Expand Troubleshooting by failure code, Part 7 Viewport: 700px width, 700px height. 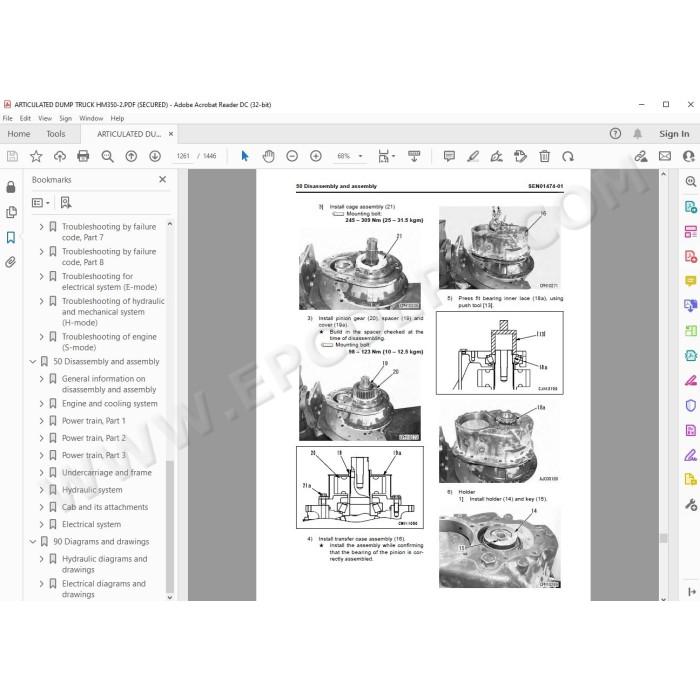(x=42, y=227)
